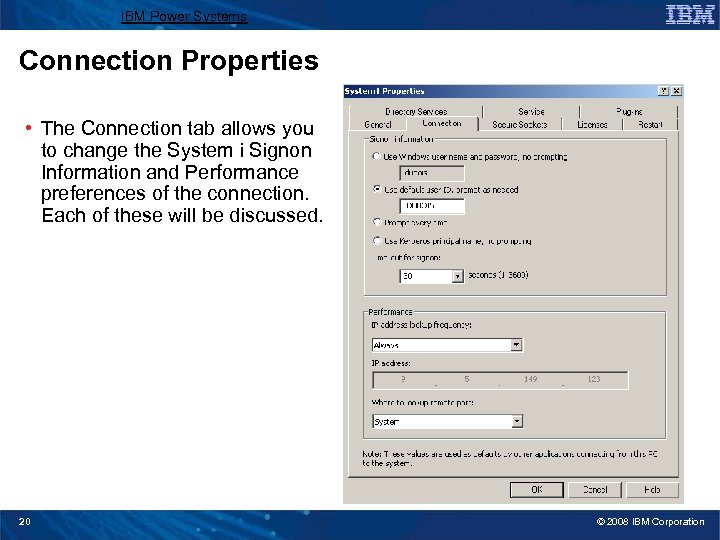The image size is (720, 540).
Task: Click the System i Properties title bar text
Action: (384, 91)
